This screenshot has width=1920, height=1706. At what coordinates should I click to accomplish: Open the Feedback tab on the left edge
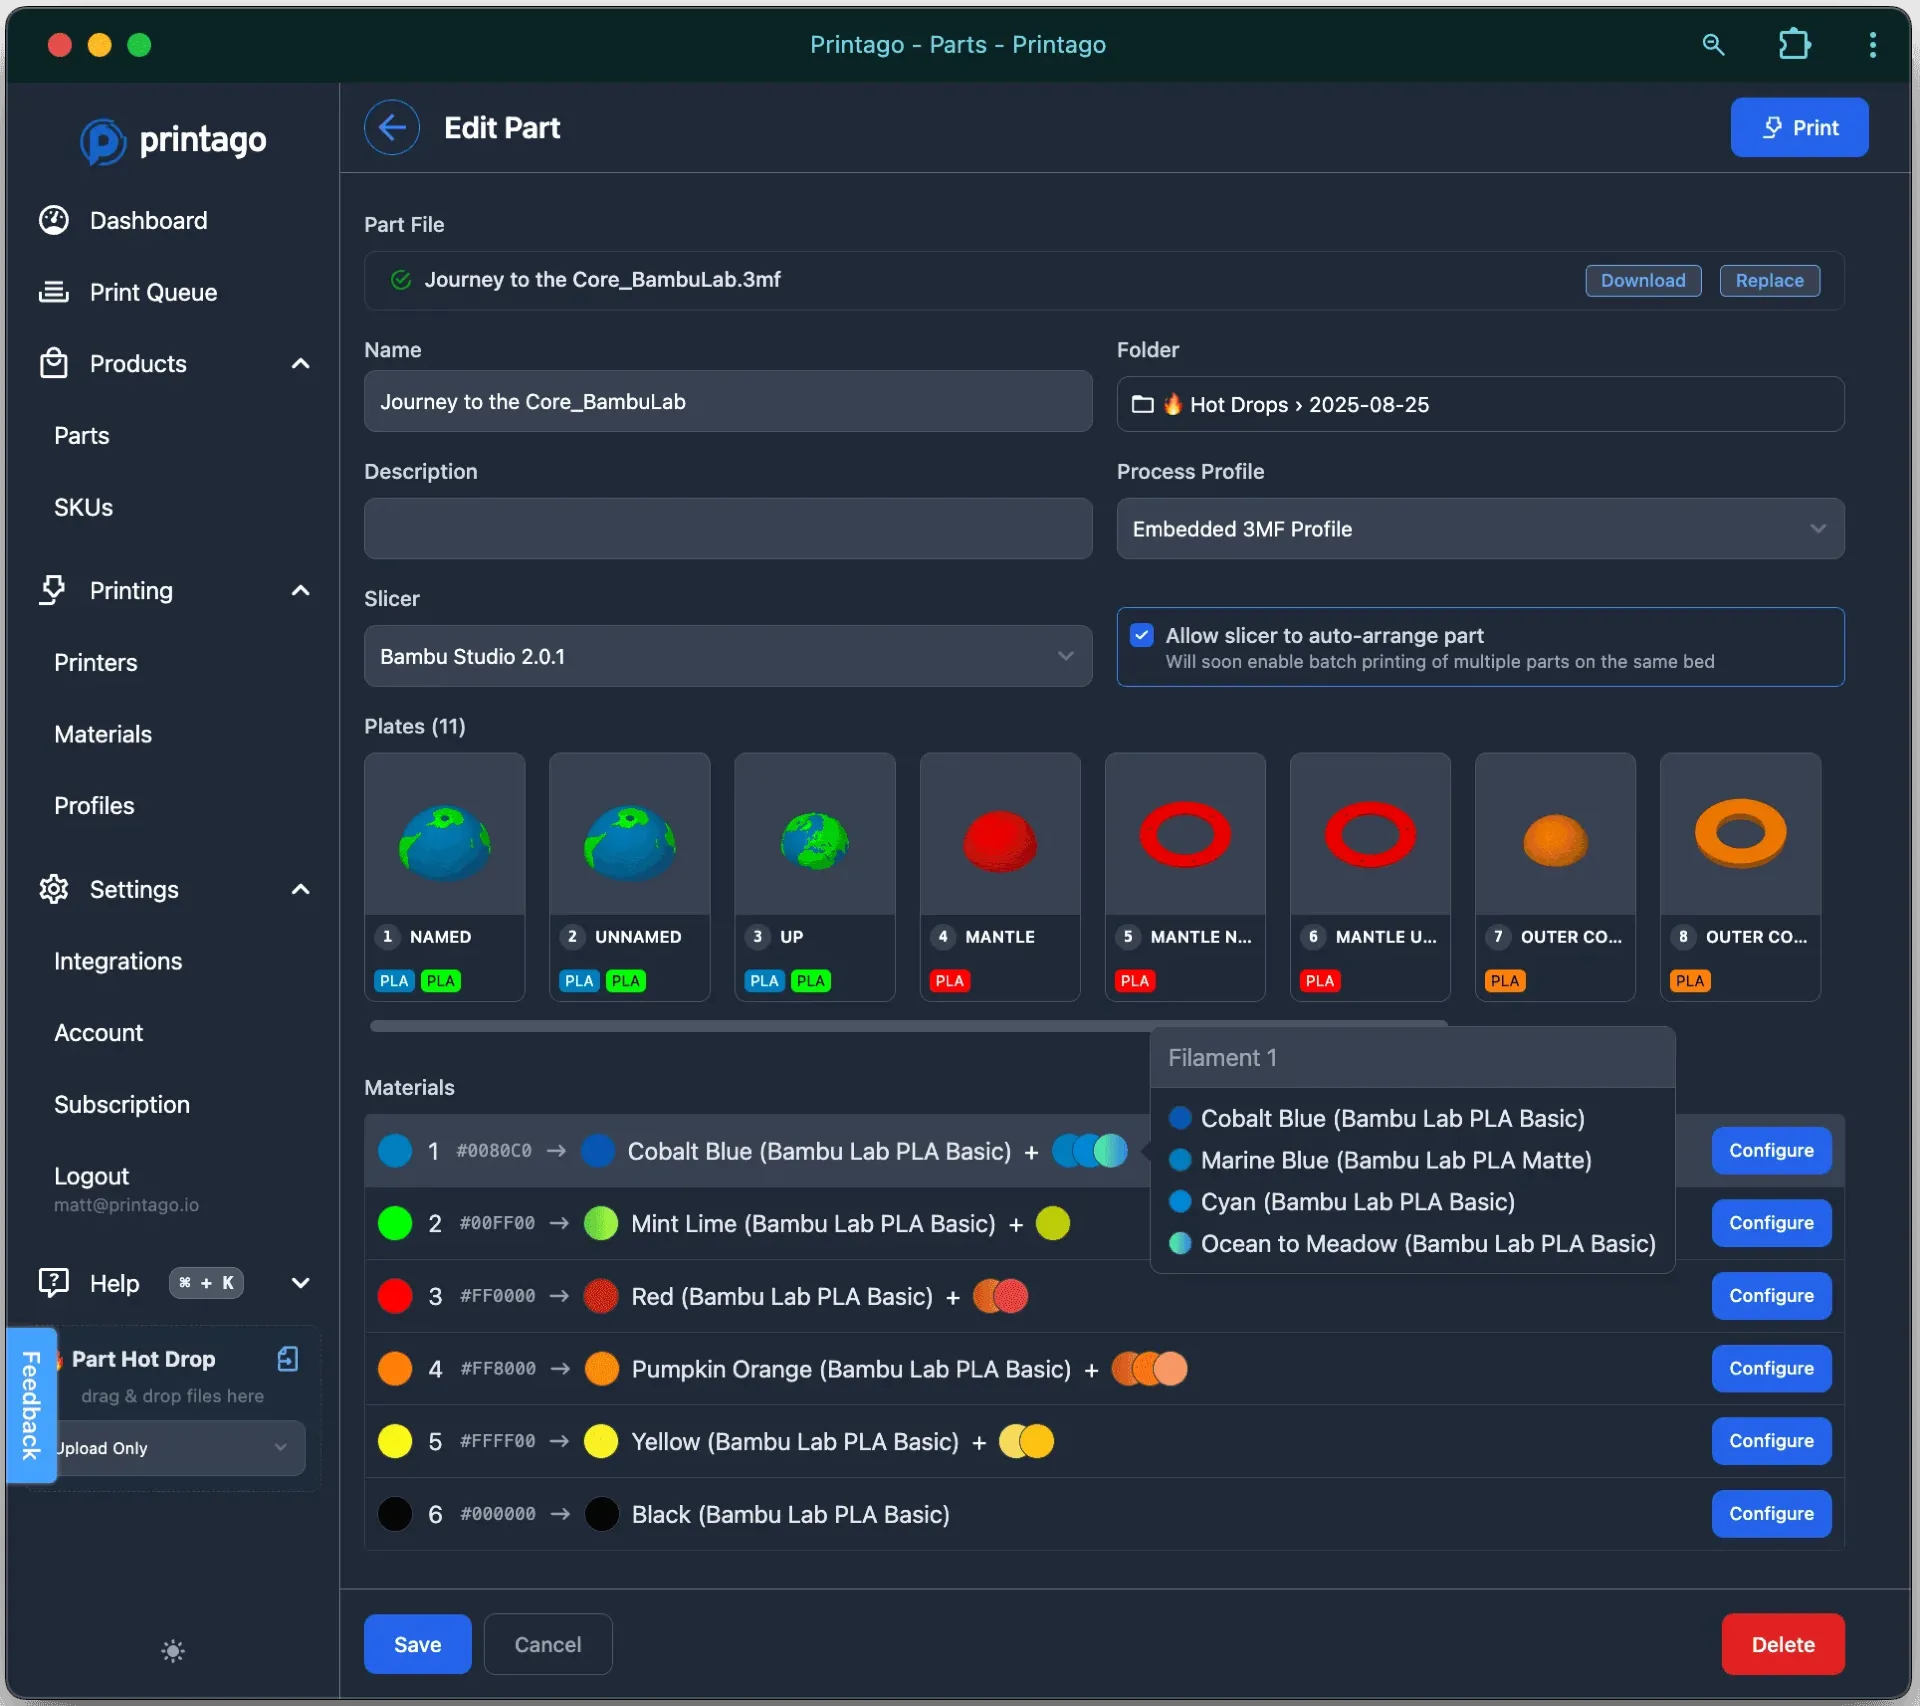[31, 1405]
